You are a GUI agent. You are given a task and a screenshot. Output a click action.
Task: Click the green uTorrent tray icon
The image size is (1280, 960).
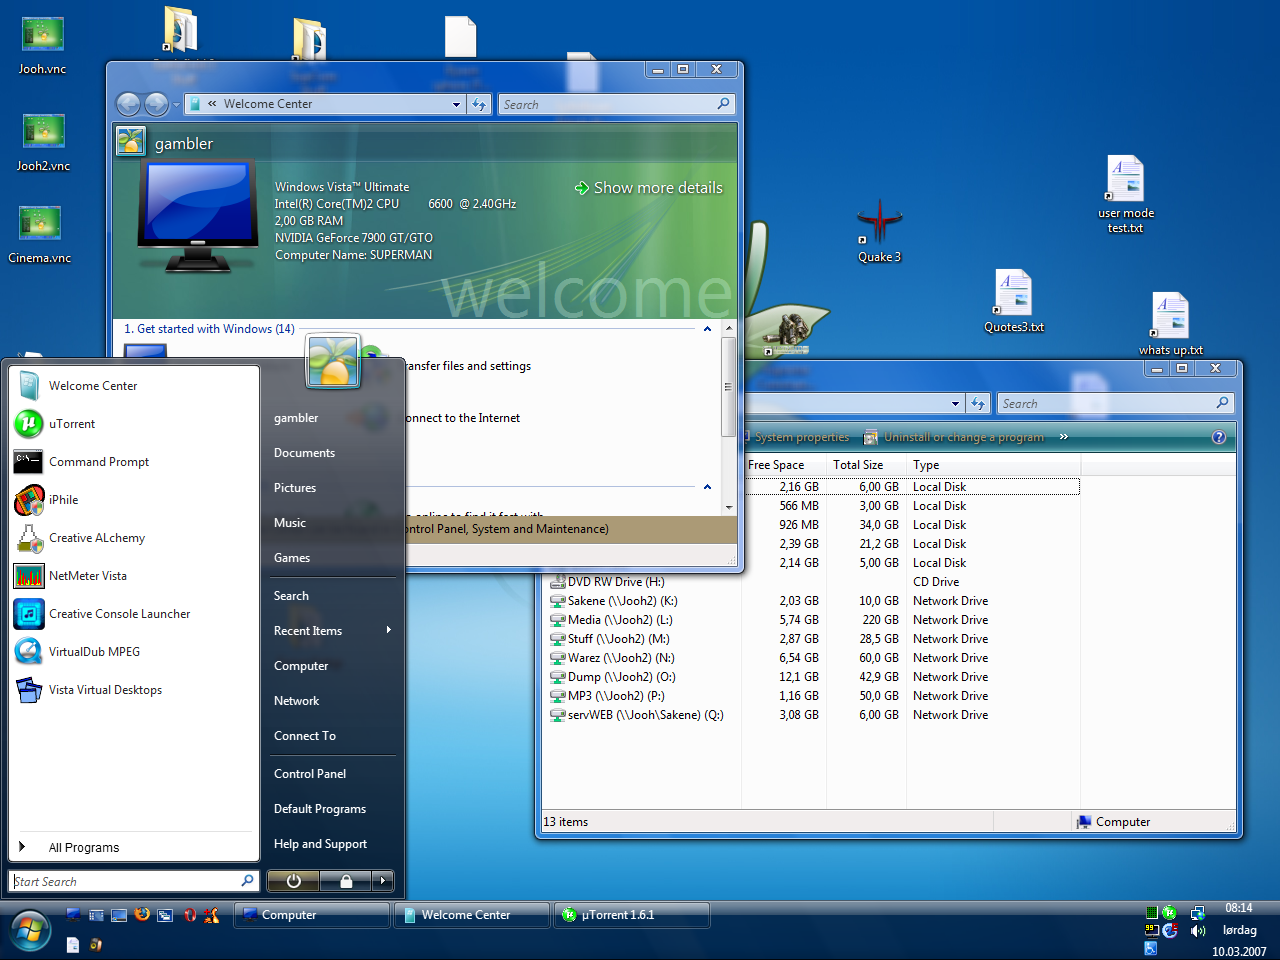click(x=1169, y=912)
